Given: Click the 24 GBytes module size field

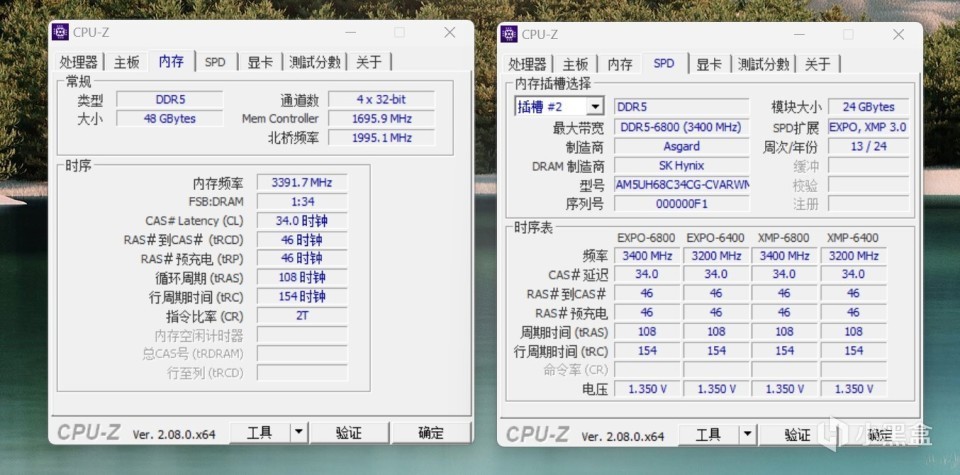Looking at the screenshot, I should (868, 107).
